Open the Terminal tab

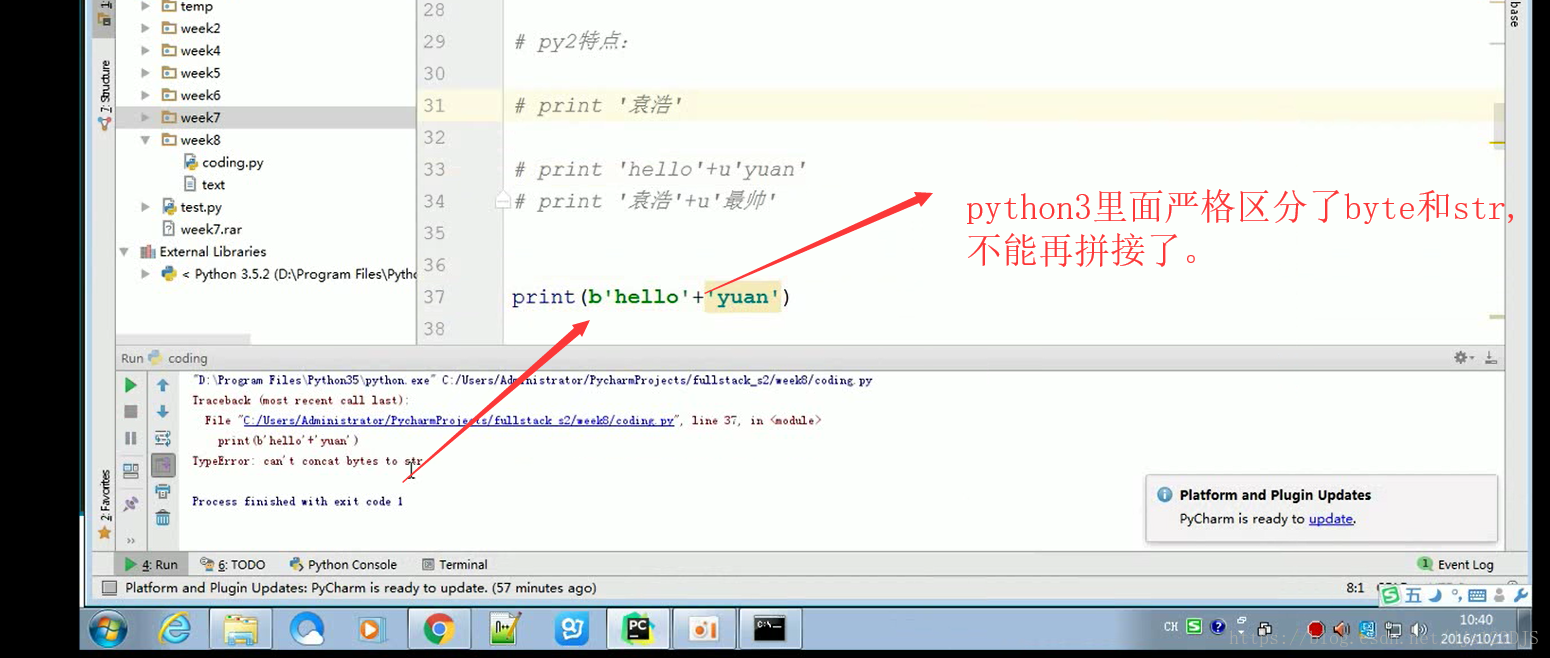(x=455, y=564)
